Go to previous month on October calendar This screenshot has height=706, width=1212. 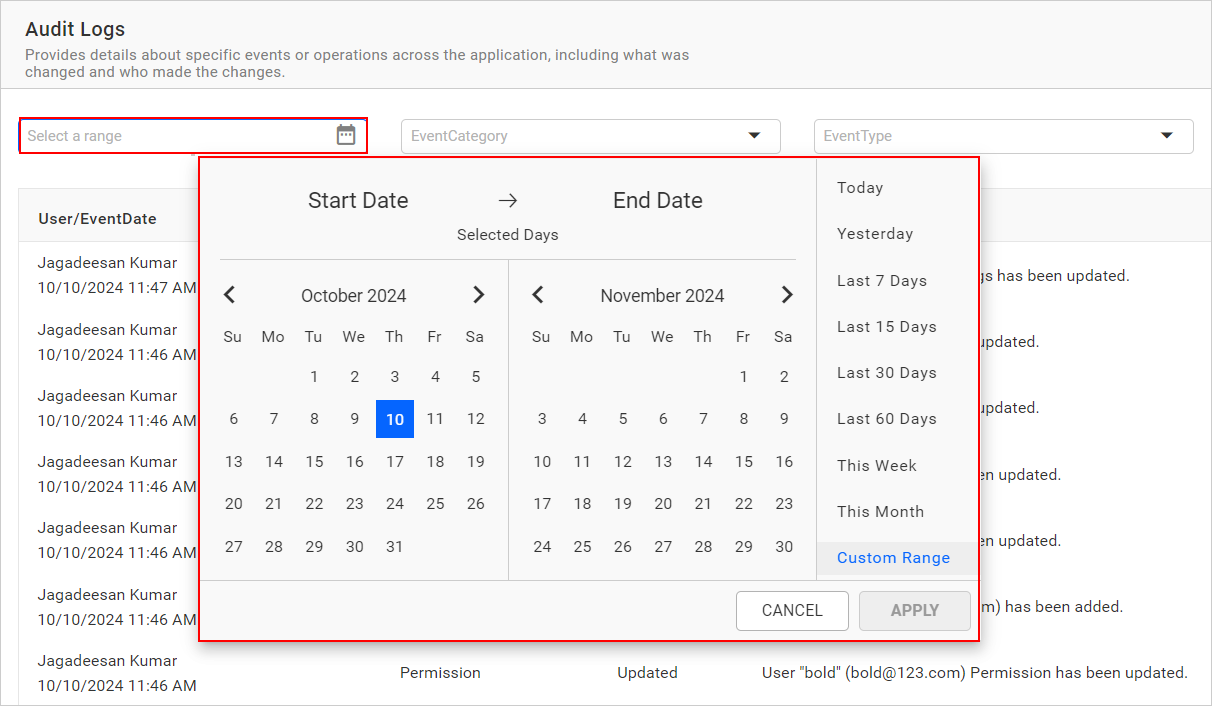[x=229, y=294]
